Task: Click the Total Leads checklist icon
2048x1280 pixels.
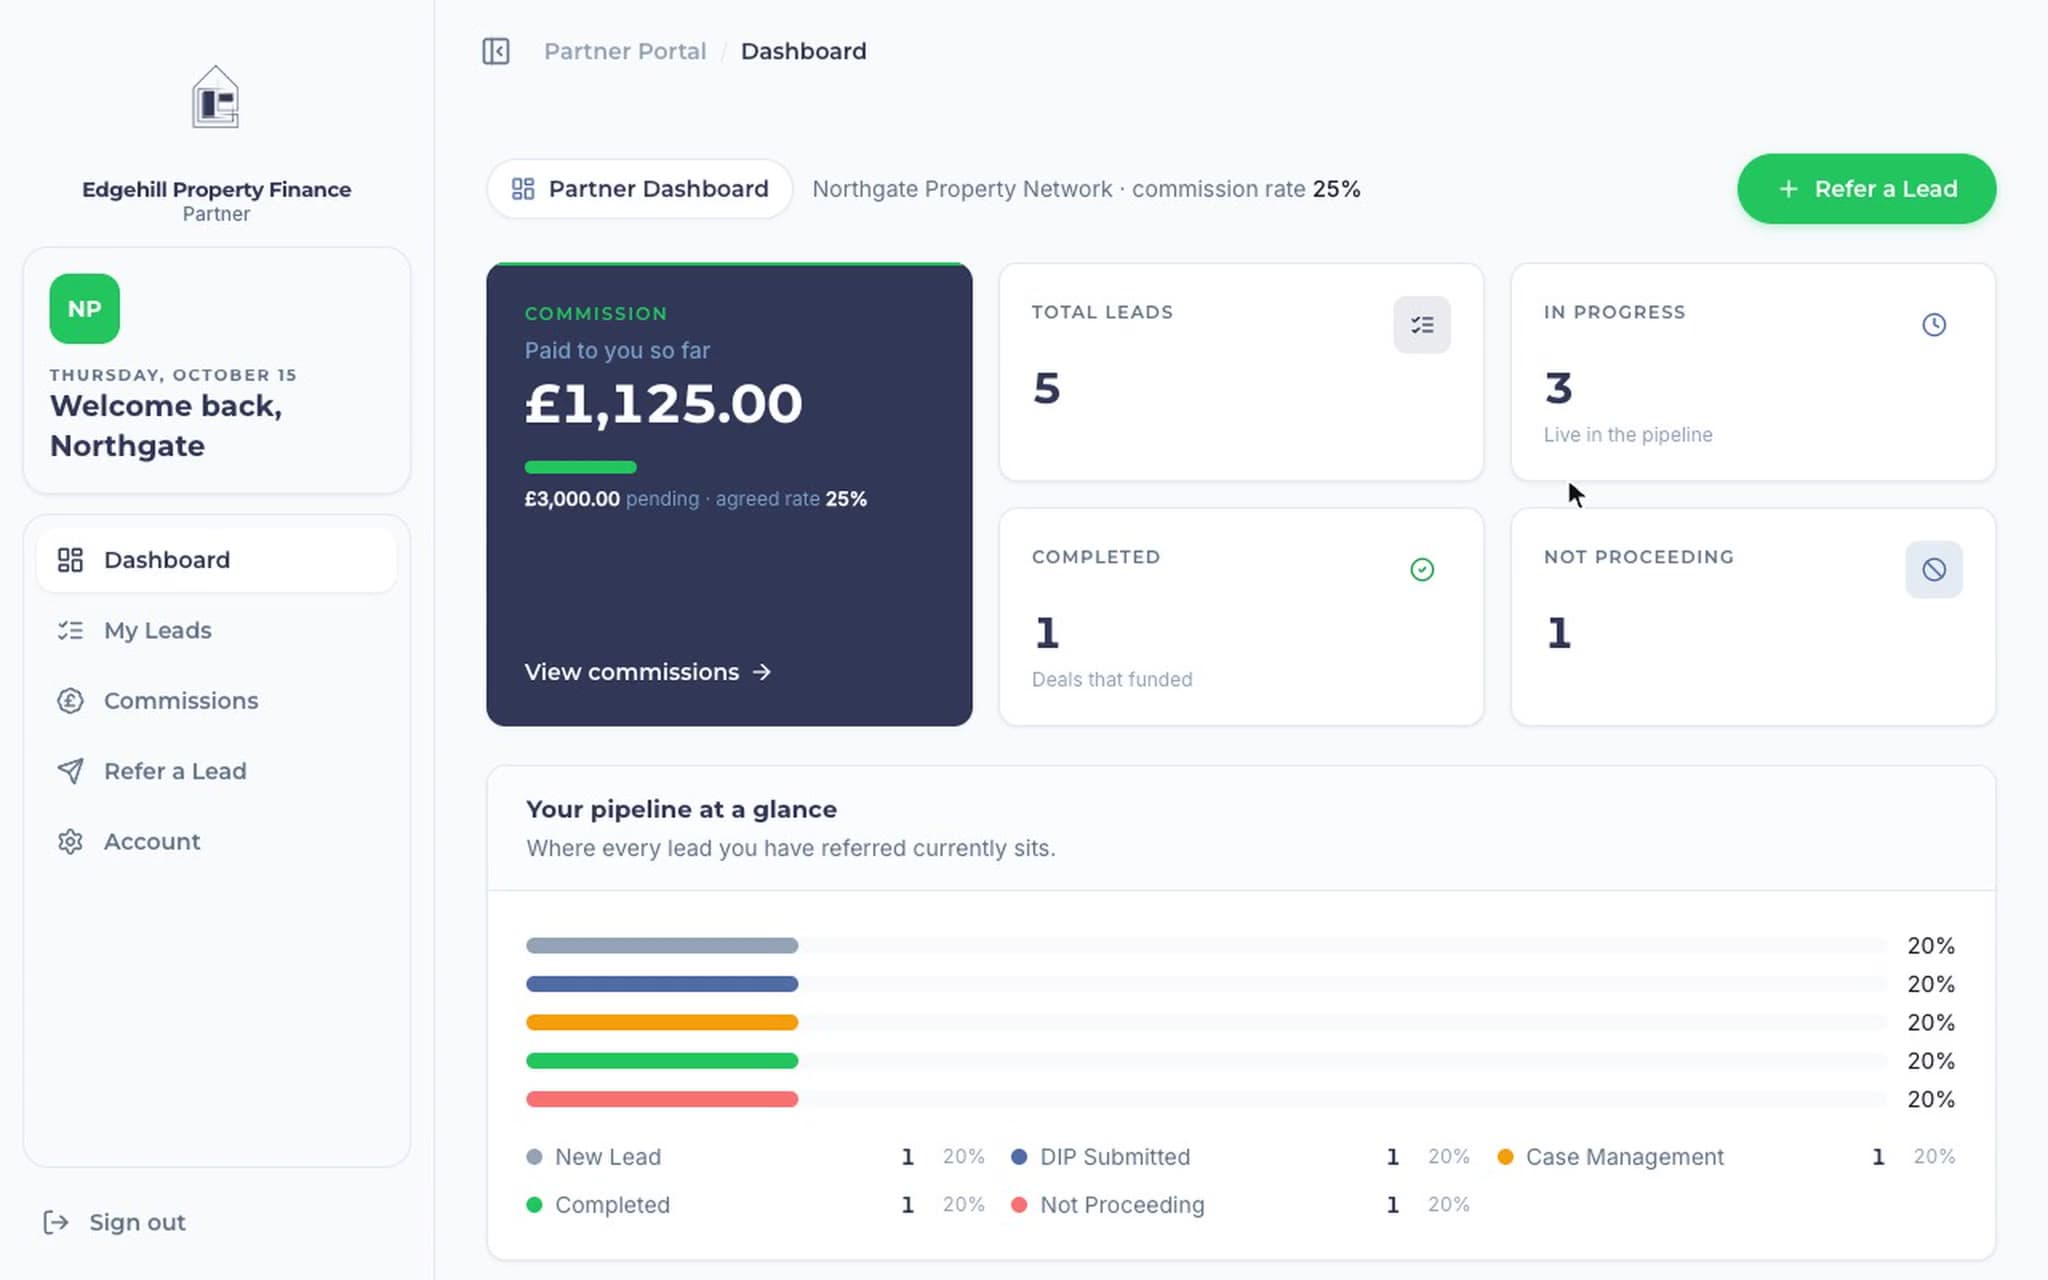Action: (1422, 325)
